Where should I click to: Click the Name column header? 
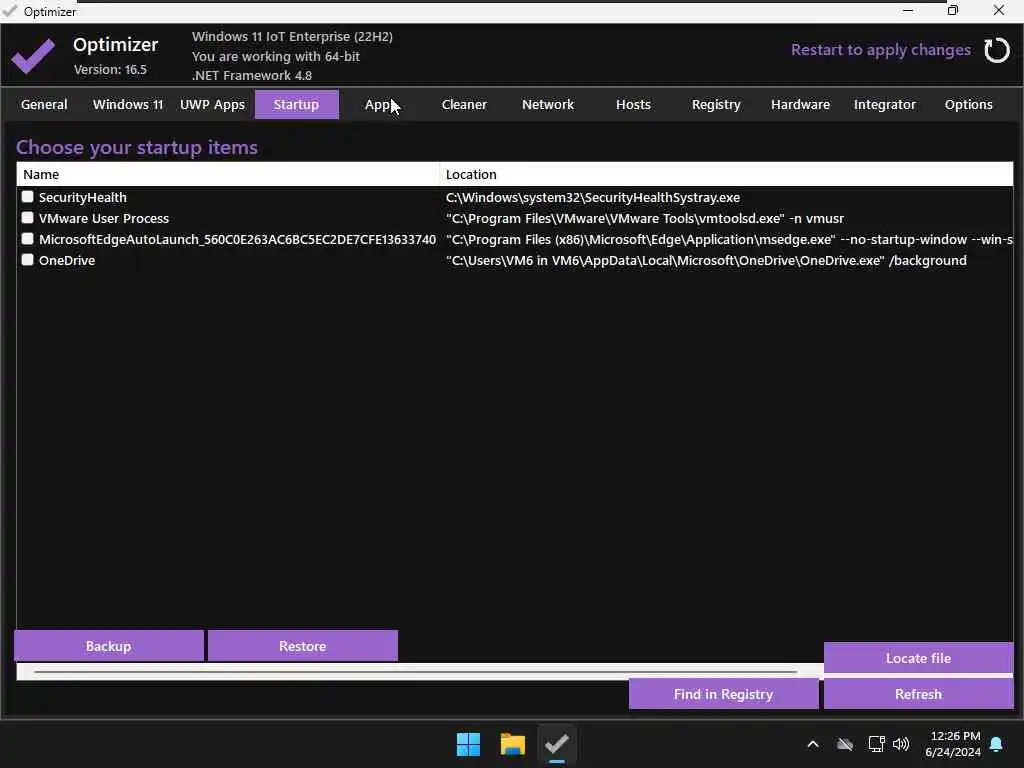pos(228,174)
